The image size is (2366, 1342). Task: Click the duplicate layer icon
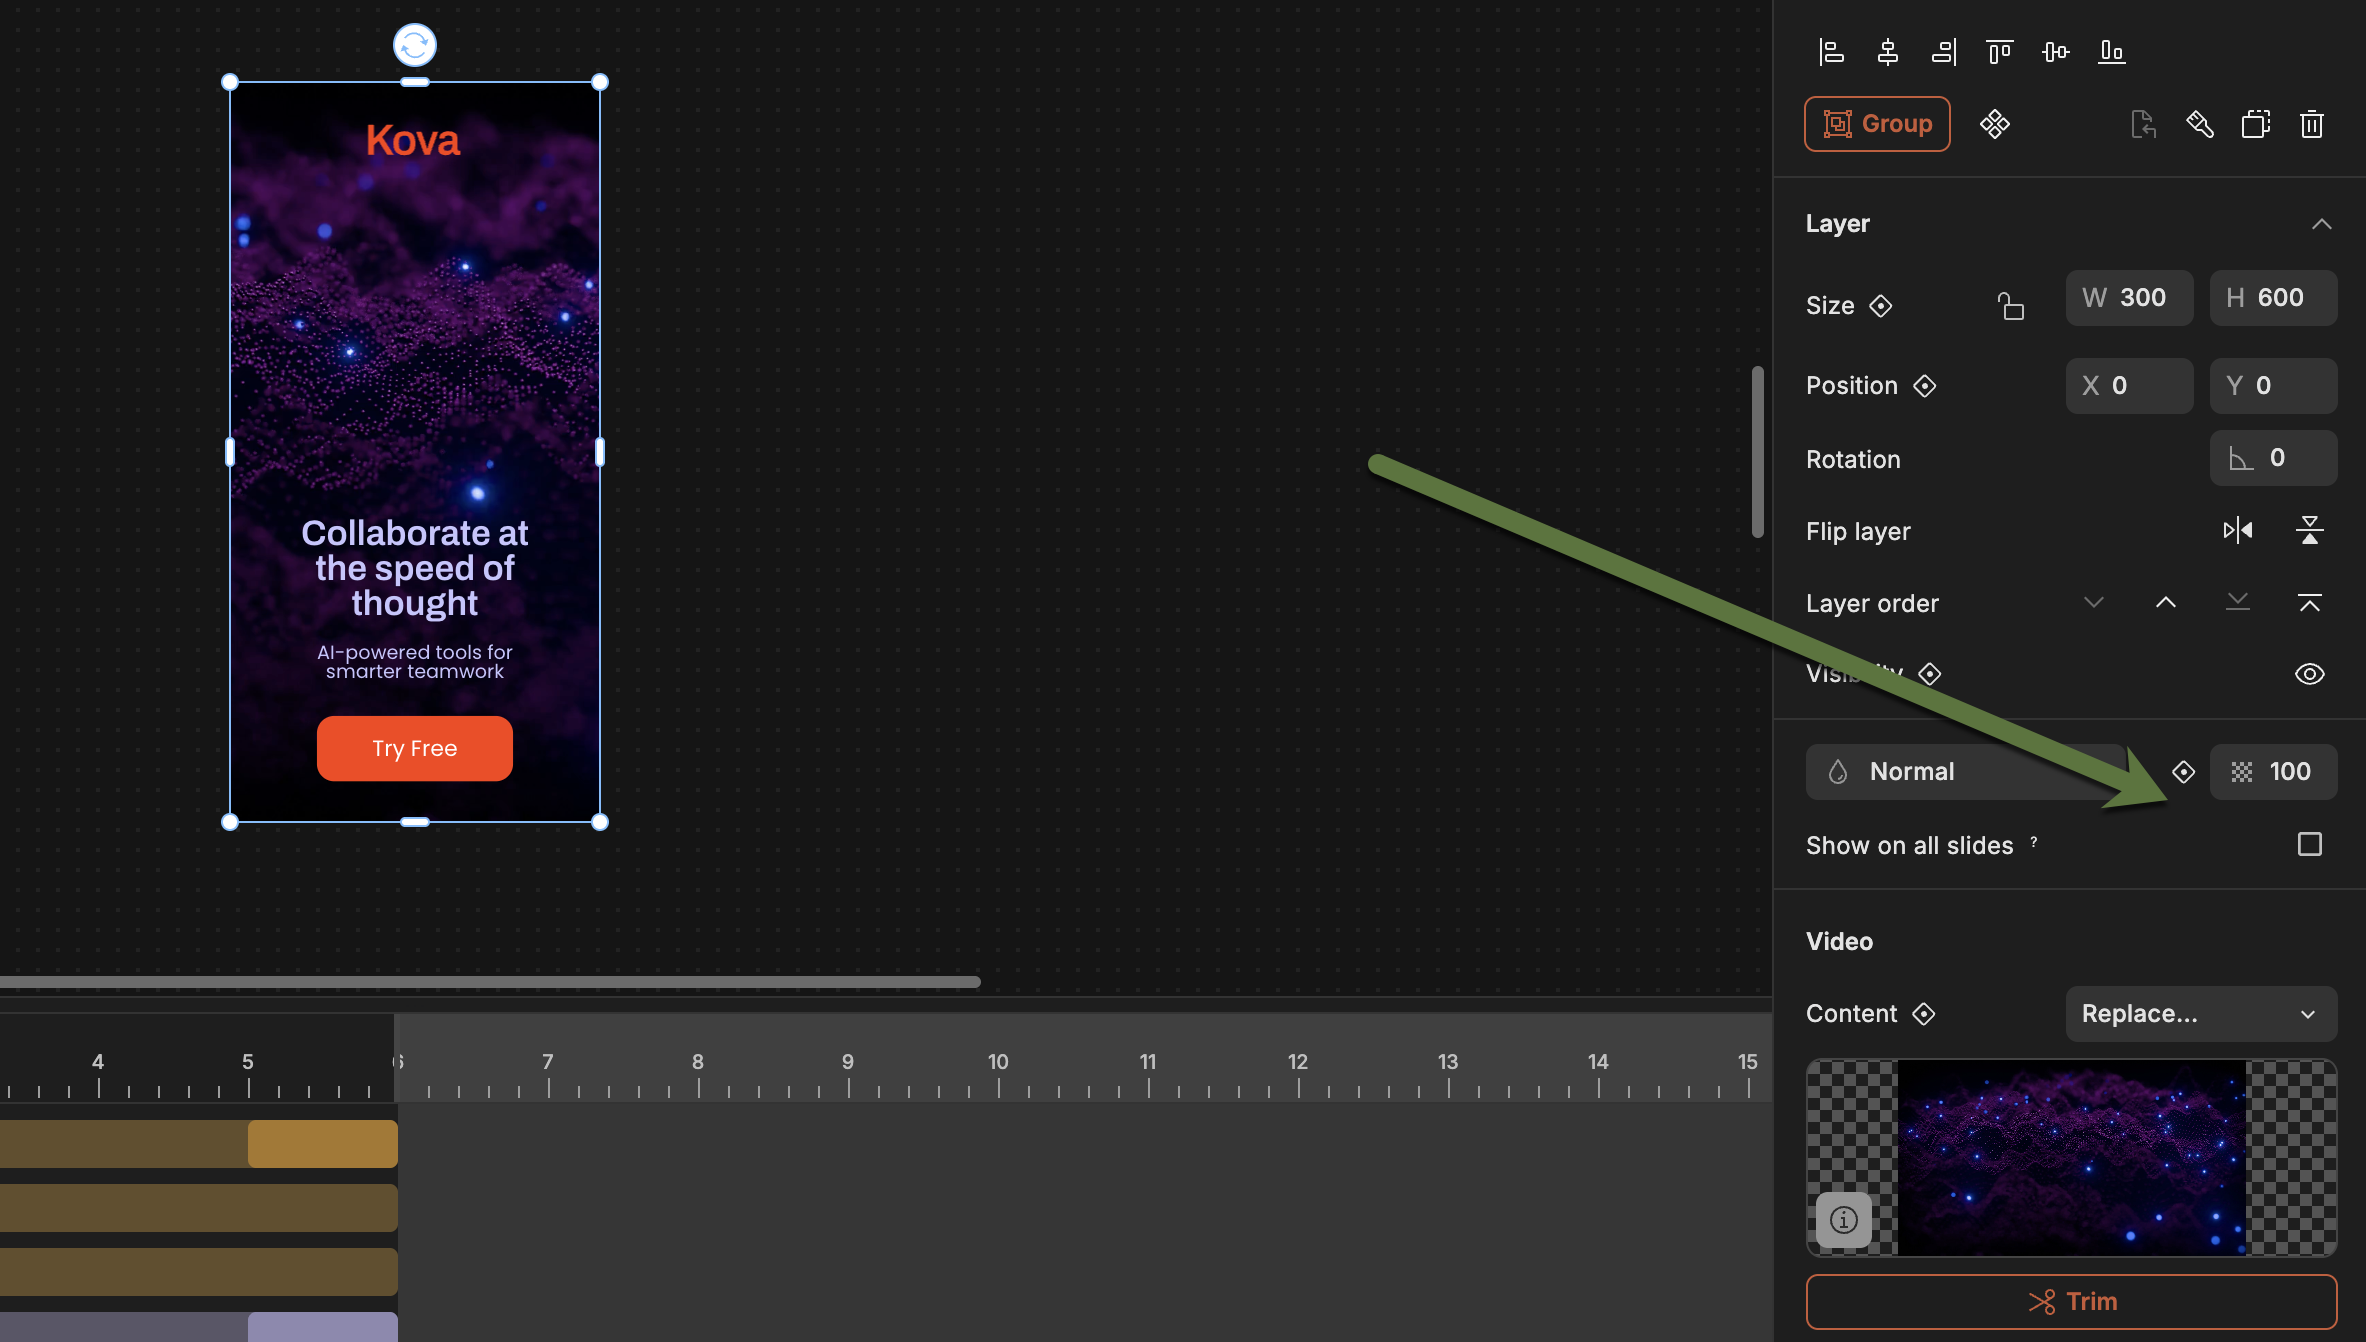pos(2255,124)
